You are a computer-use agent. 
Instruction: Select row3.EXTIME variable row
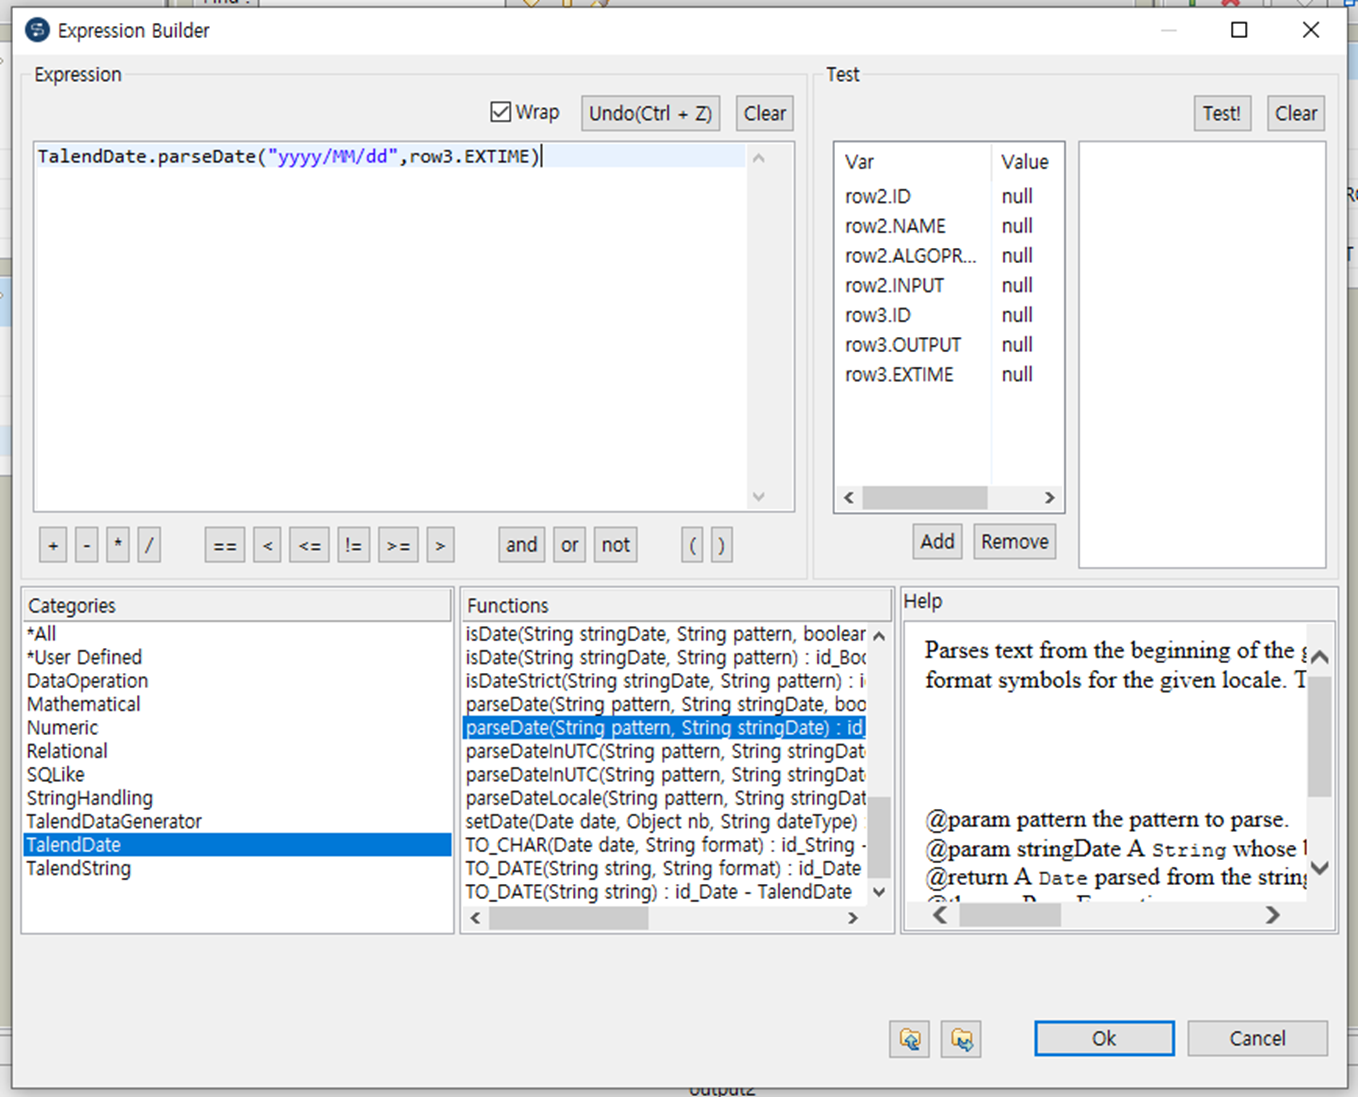(x=948, y=374)
